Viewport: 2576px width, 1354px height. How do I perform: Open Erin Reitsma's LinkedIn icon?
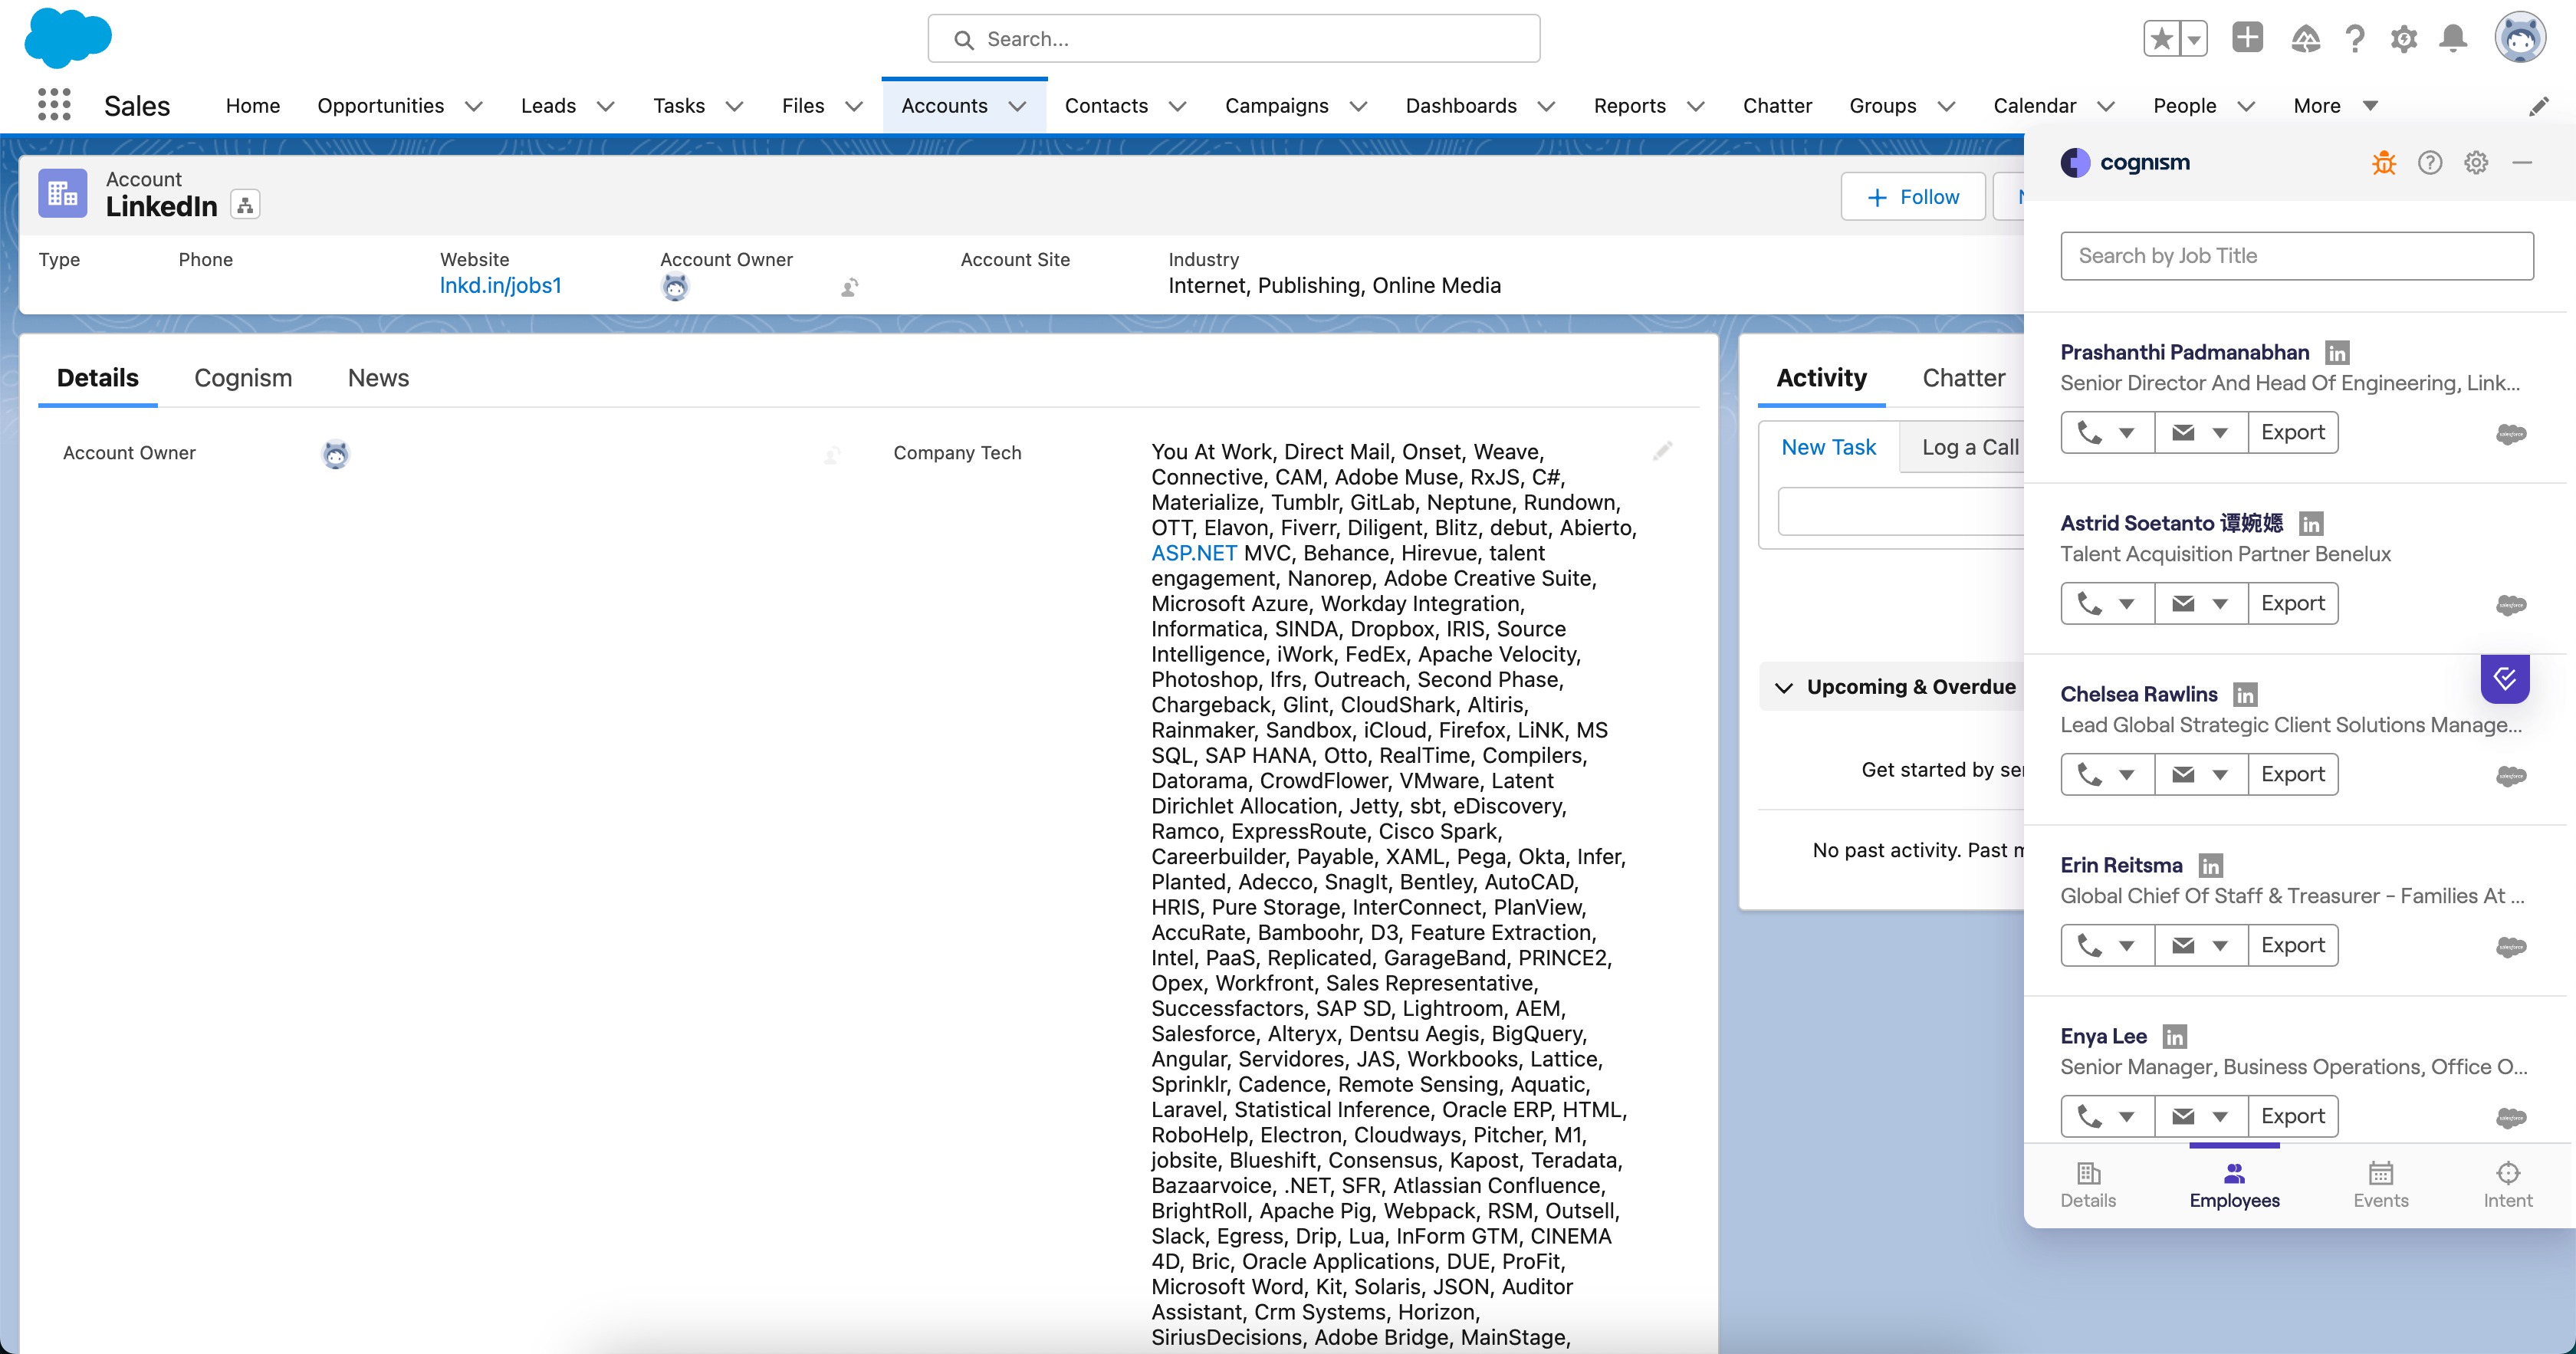(2210, 865)
